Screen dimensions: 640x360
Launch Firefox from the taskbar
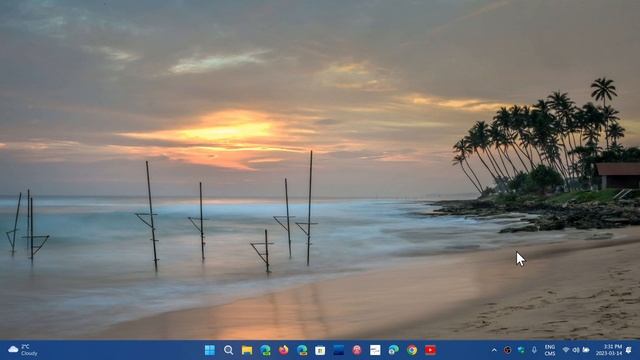[x=284, y=350]
